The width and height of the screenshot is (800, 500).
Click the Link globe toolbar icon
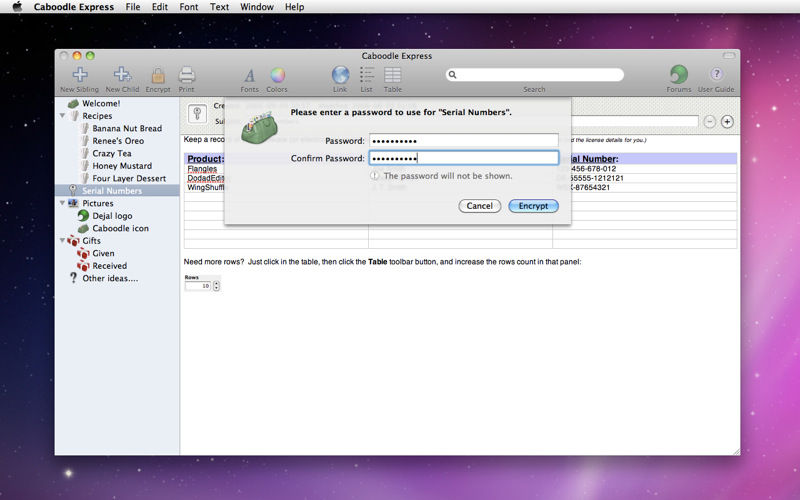(340, 75)
